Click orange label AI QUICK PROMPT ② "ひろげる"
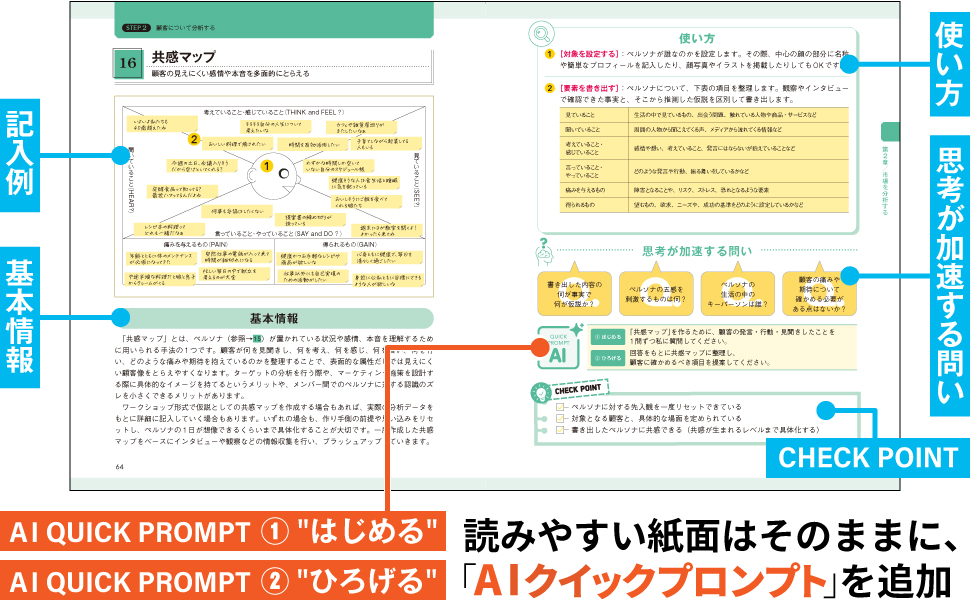 (223, 581)
